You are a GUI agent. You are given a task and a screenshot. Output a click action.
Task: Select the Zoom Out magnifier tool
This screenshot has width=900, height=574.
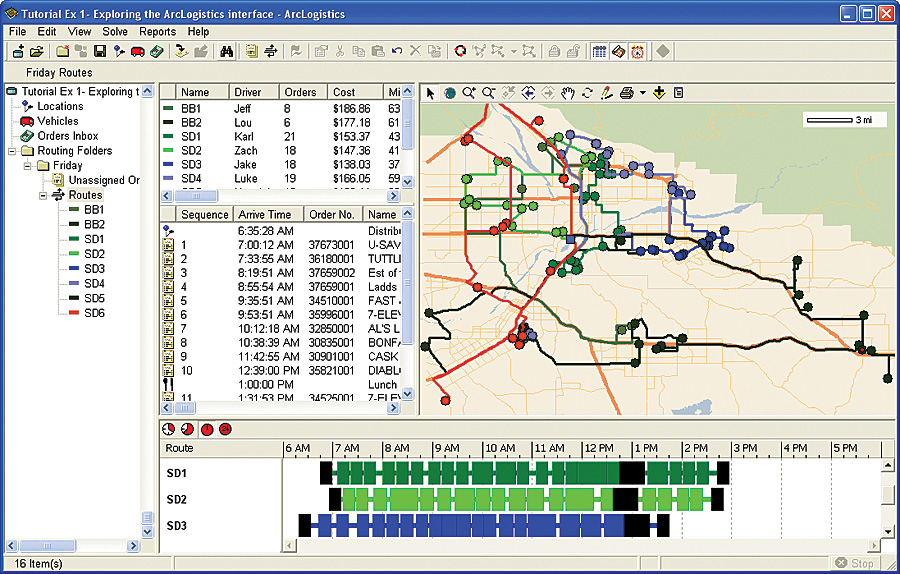click(488, 93)
